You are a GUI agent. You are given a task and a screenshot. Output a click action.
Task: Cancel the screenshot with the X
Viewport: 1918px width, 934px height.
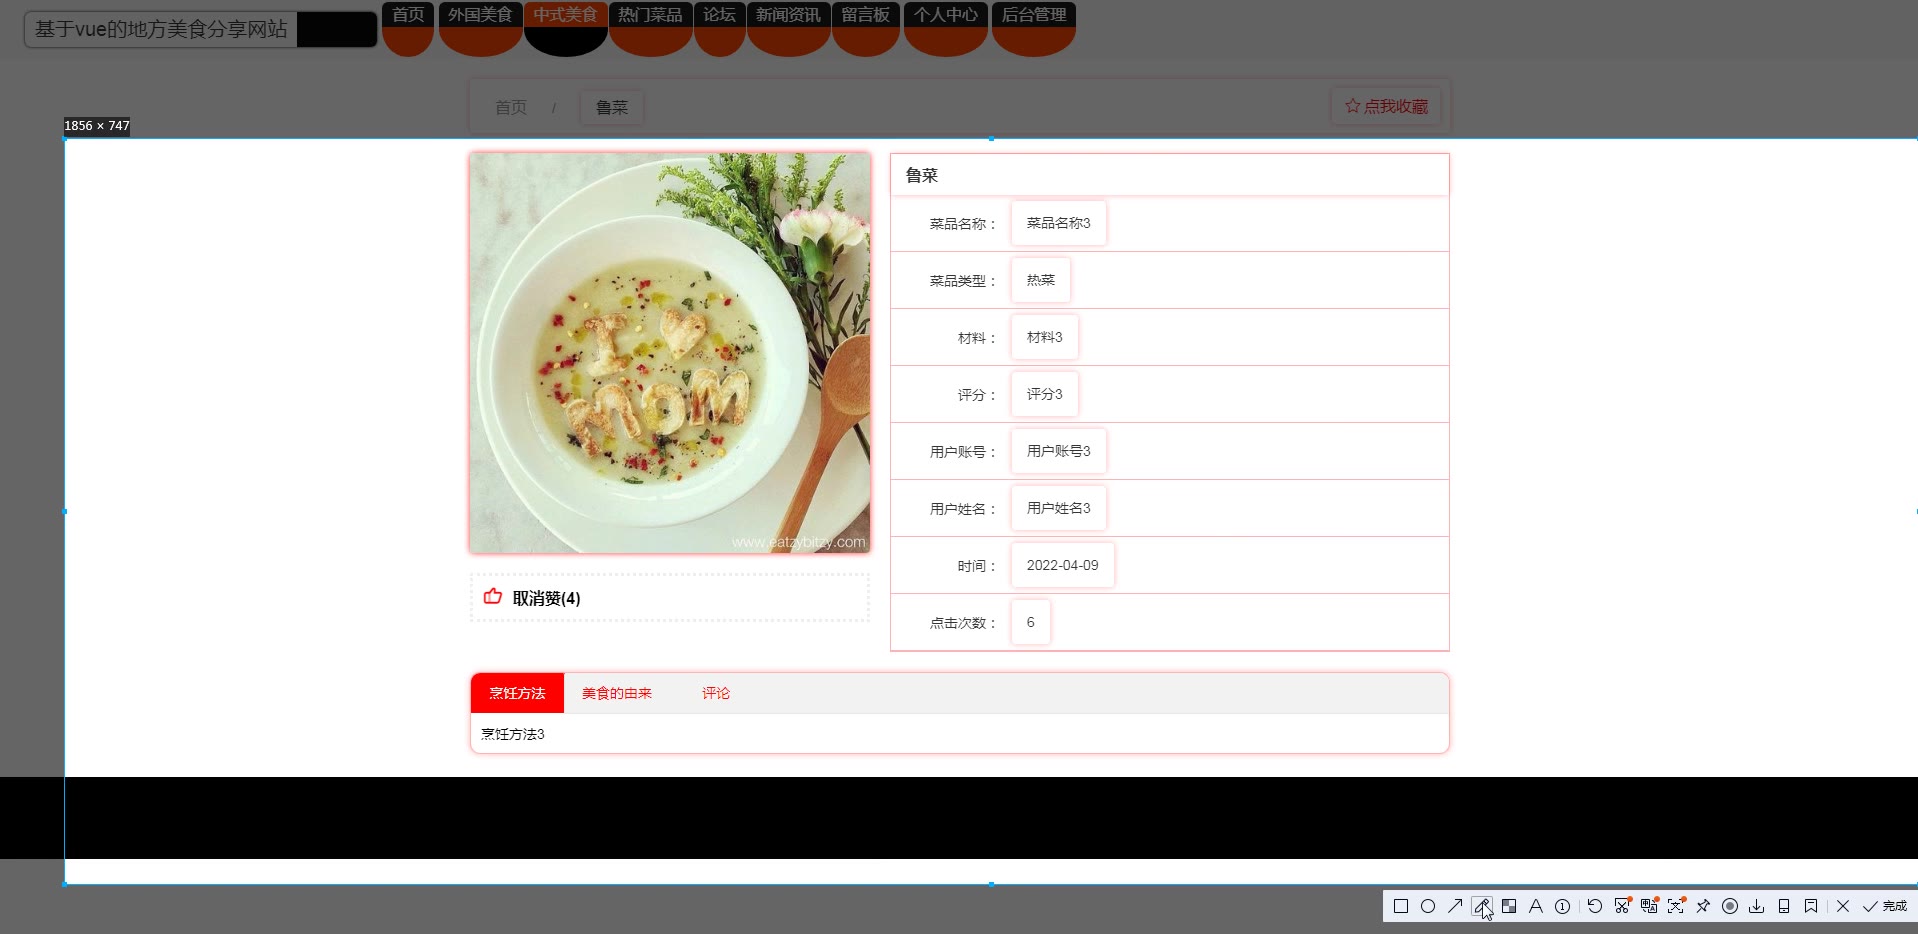[1843, 906]
